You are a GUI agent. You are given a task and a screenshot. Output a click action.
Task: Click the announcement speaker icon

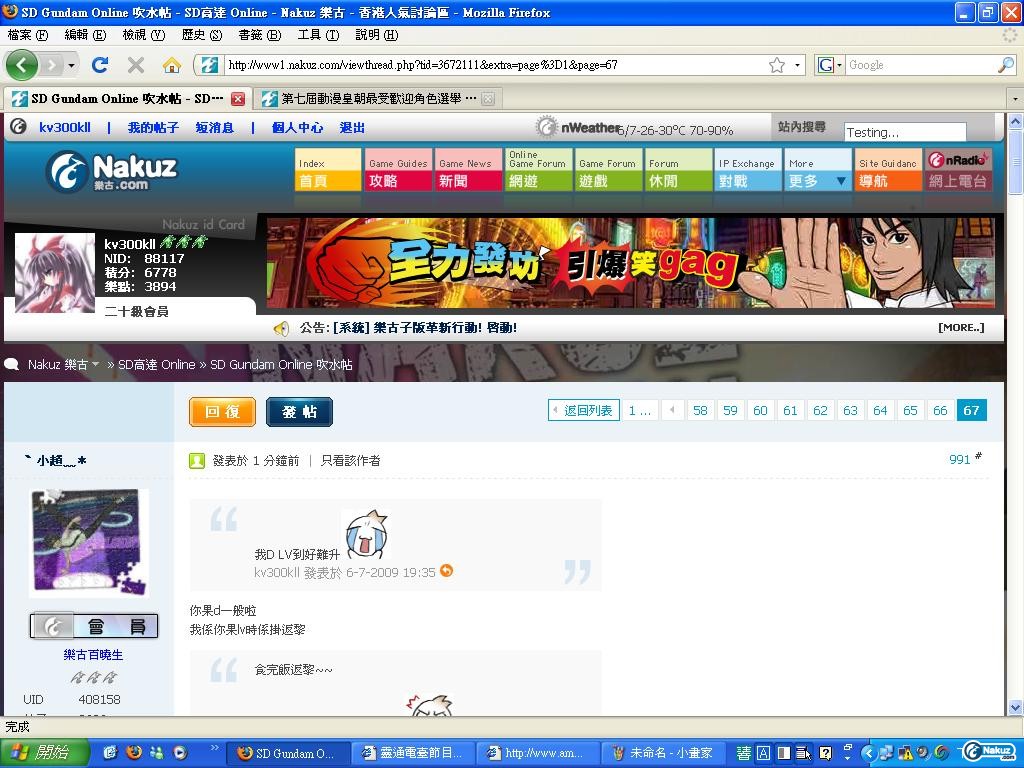click(x=281, y=328)
